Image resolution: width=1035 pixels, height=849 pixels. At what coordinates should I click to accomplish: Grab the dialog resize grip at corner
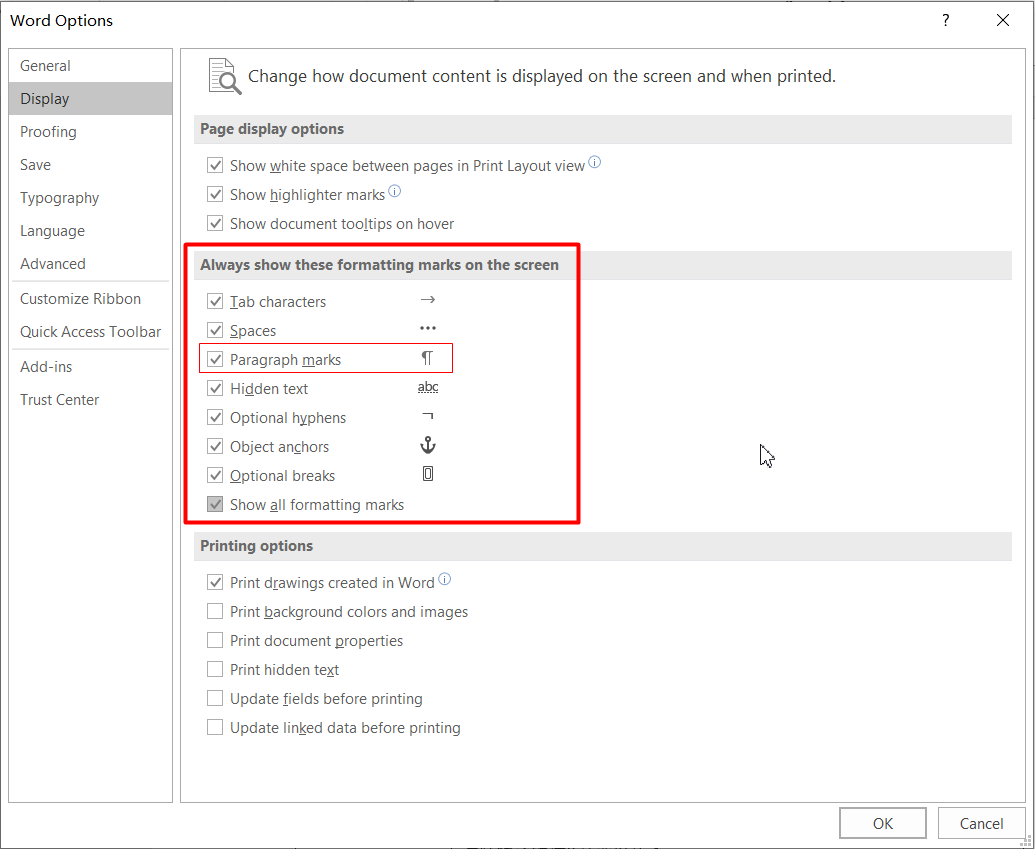pos(1026,841)
